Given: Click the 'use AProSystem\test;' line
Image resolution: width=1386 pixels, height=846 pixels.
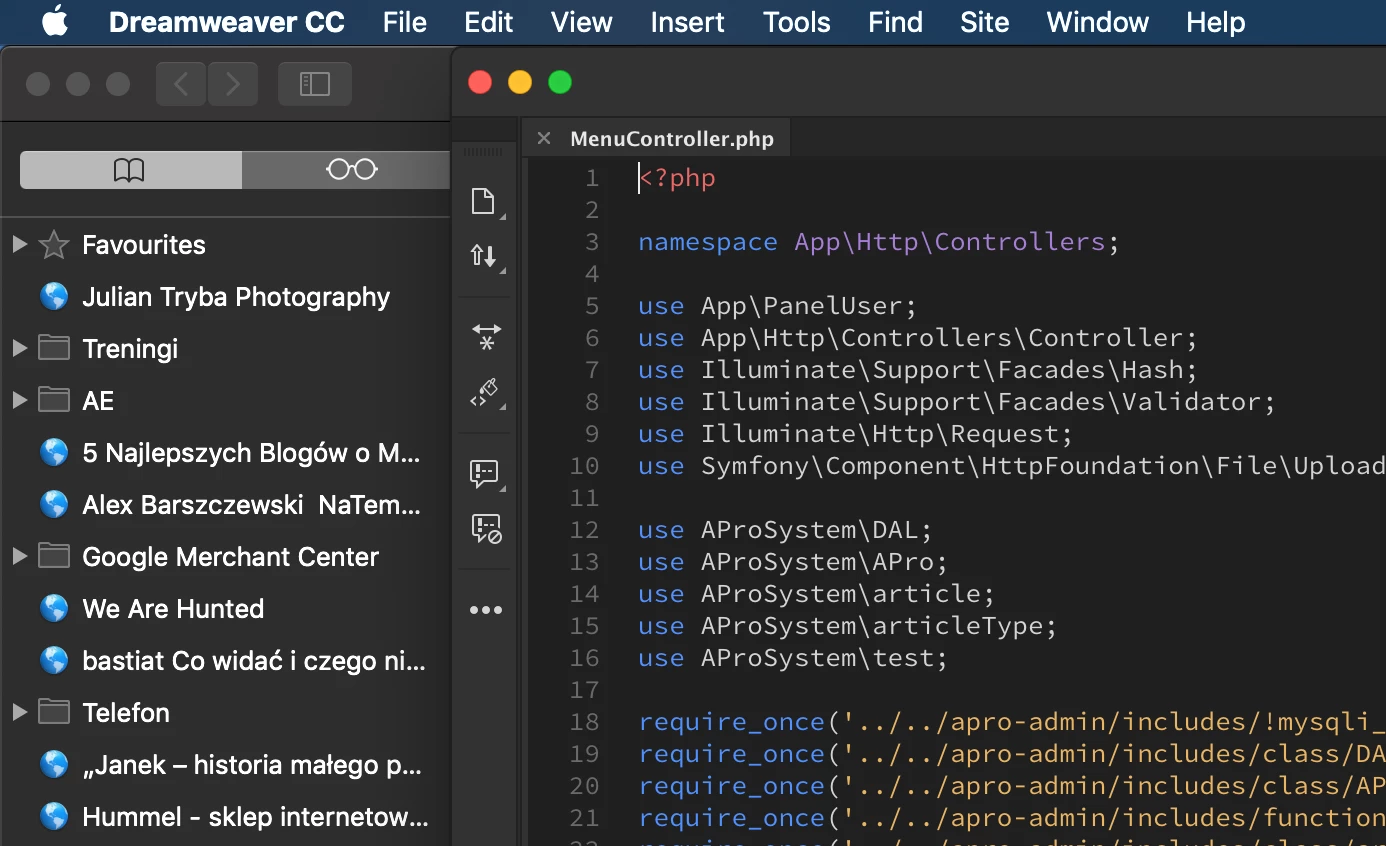Looking at the screenshot, I should point(793,658).
